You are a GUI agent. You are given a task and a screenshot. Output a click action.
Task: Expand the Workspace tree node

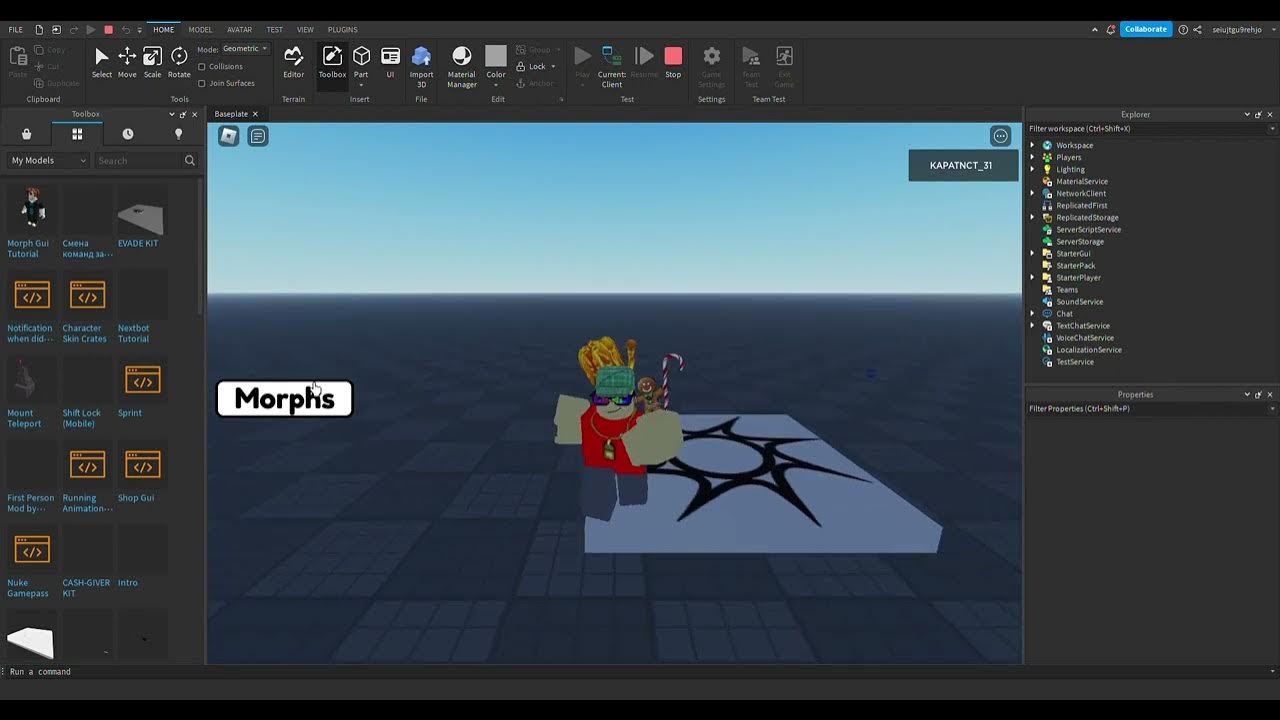pyautogui.click(x=1033, y=145)
